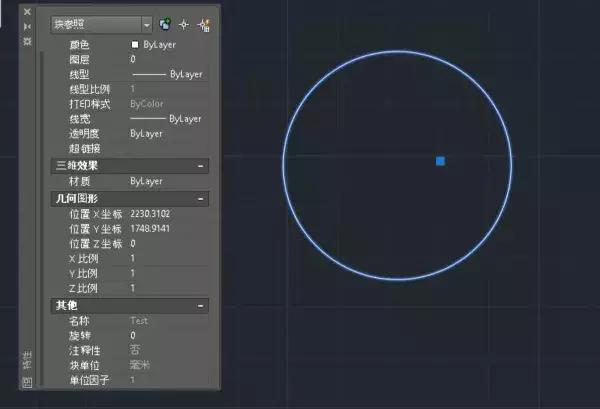Click the 注释性 value 否

tap(135, 350)
